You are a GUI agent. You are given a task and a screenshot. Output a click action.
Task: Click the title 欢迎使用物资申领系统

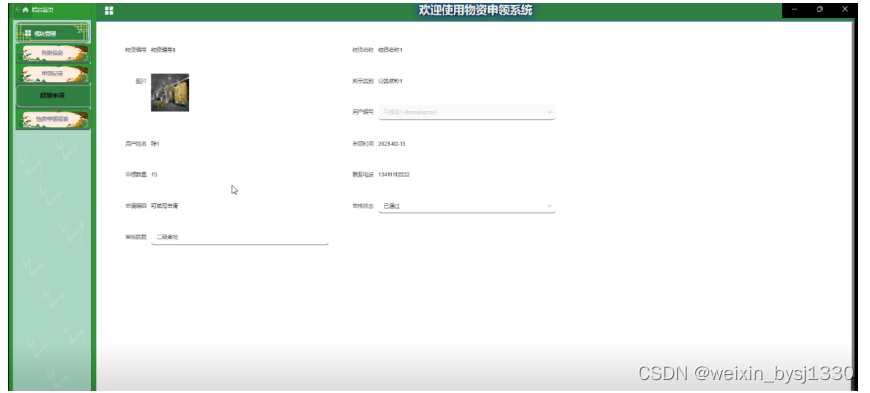476,10
